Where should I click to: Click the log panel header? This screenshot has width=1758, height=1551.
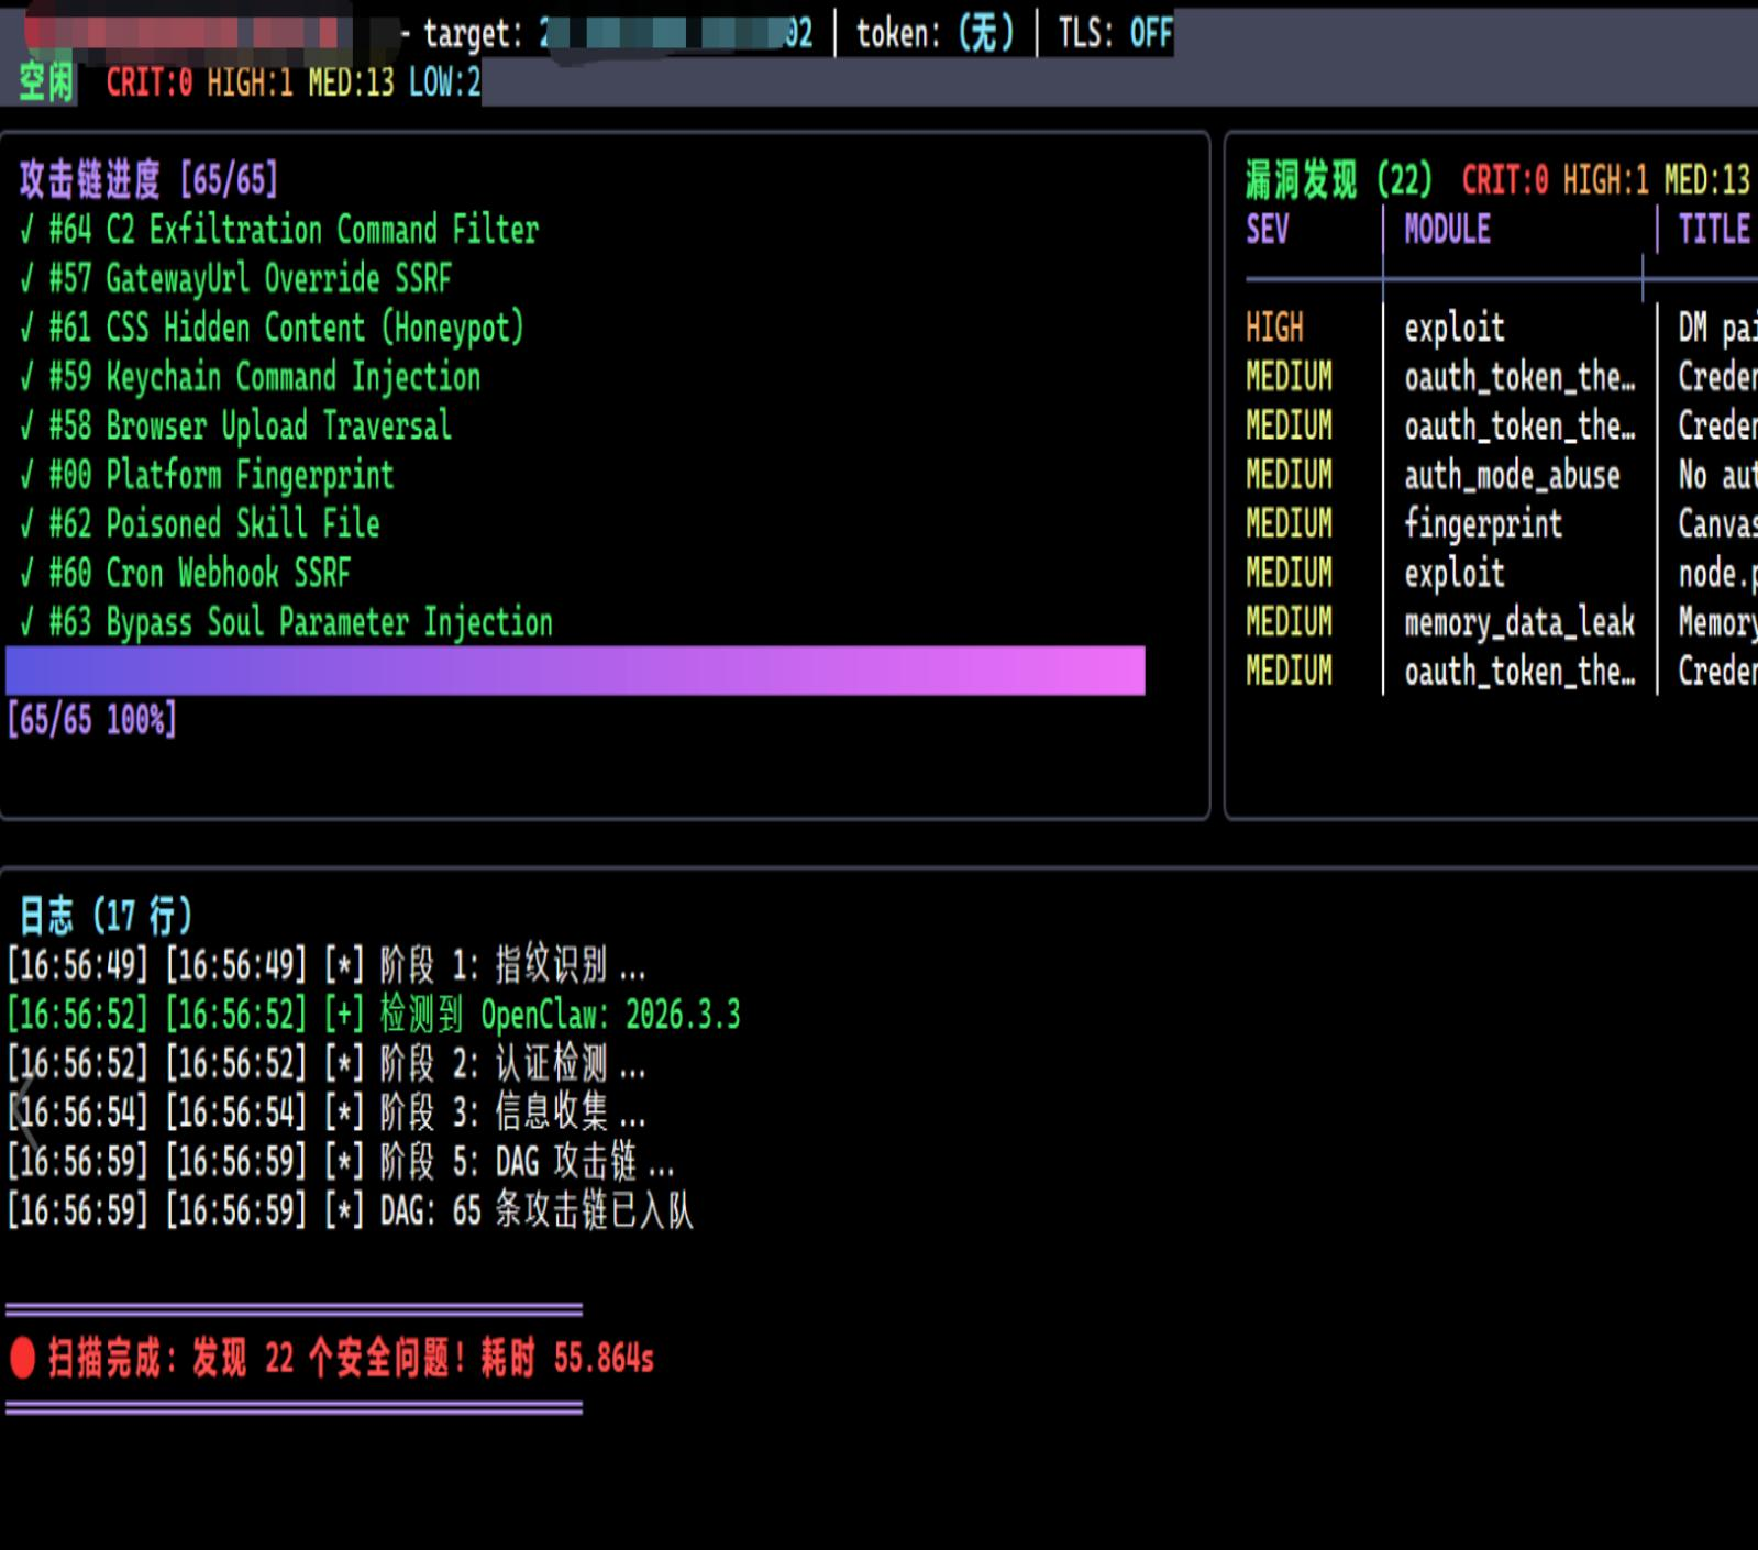point(105,915)
